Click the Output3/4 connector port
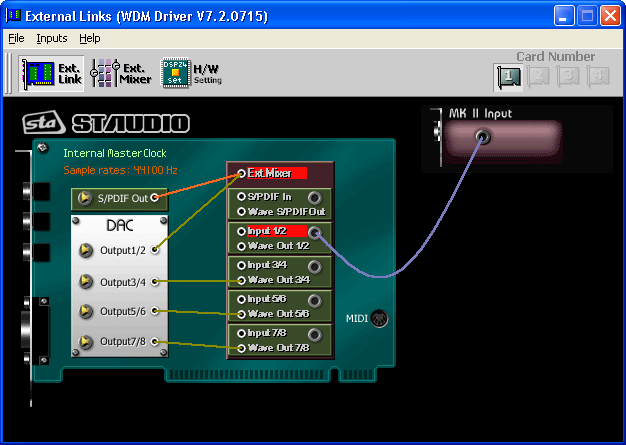Viewport: 626px width, 445px height. pyautogui.click(x=155, y=281)
